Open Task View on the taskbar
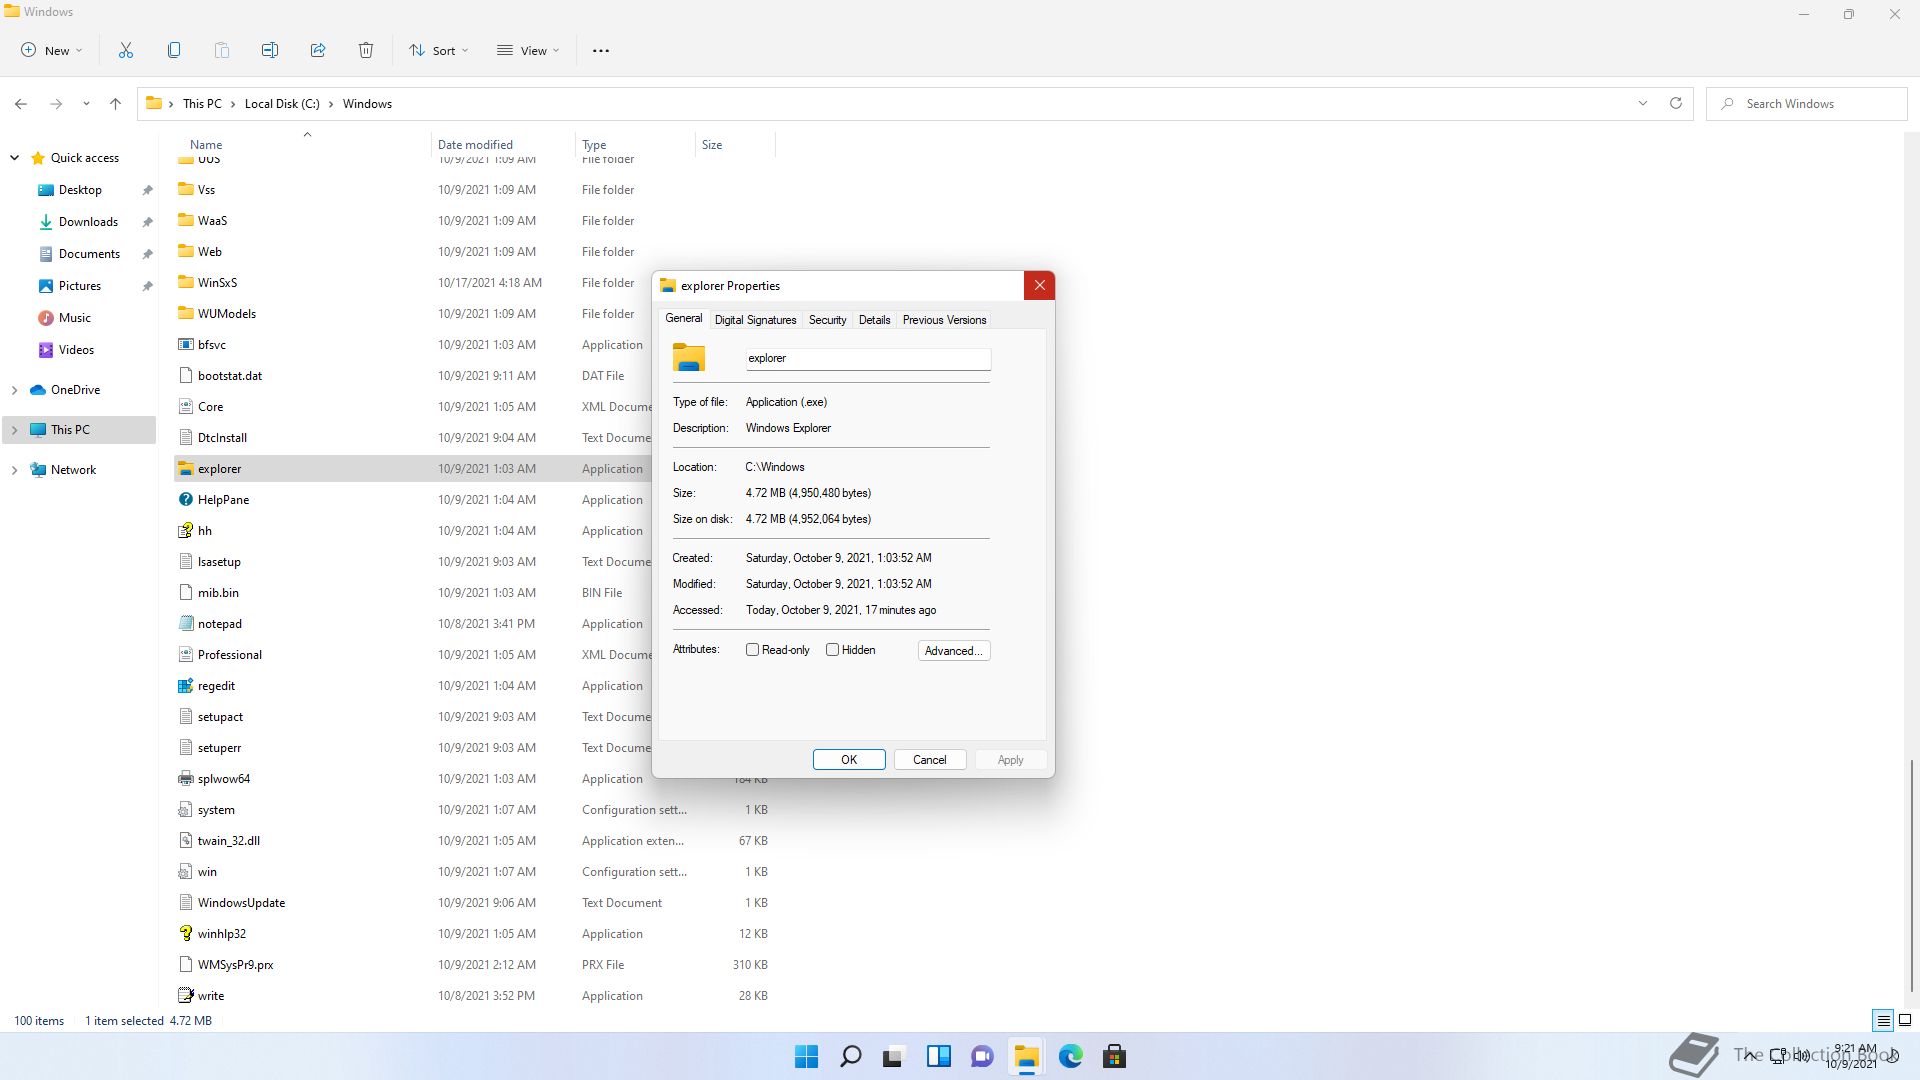Viewport: 1920px width, 1080px height. pyautogui.click(x=894, y=1056)
